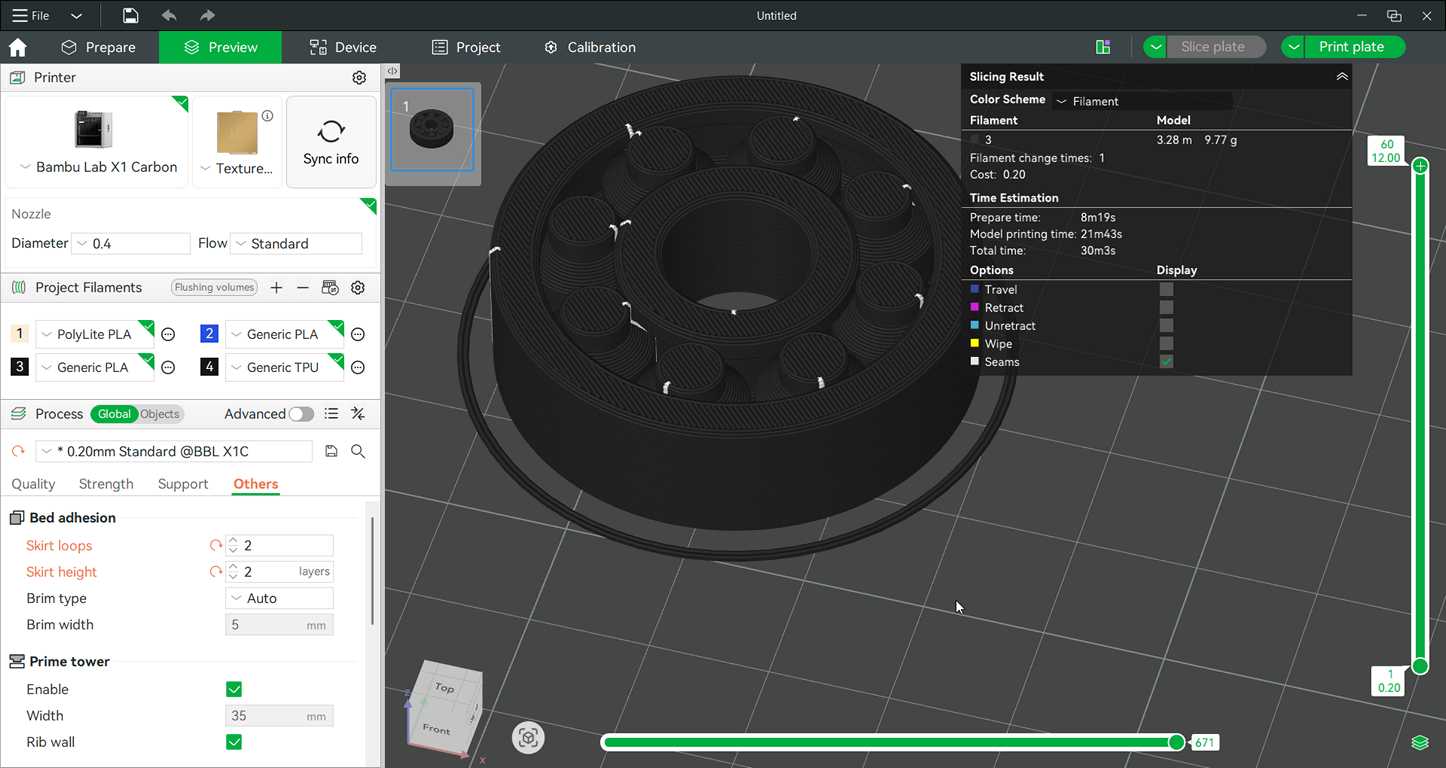Switch to the Calibration tab

[590, 47]
